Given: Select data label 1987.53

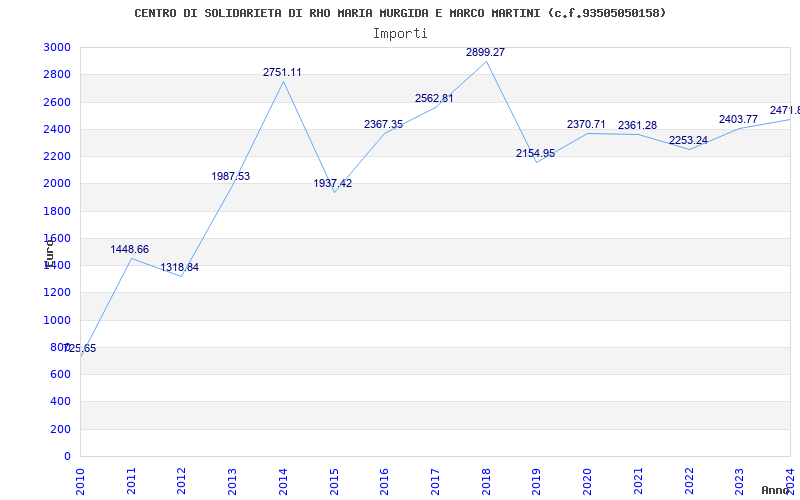Looking at the screenshot, I should (x=231, y=177).
